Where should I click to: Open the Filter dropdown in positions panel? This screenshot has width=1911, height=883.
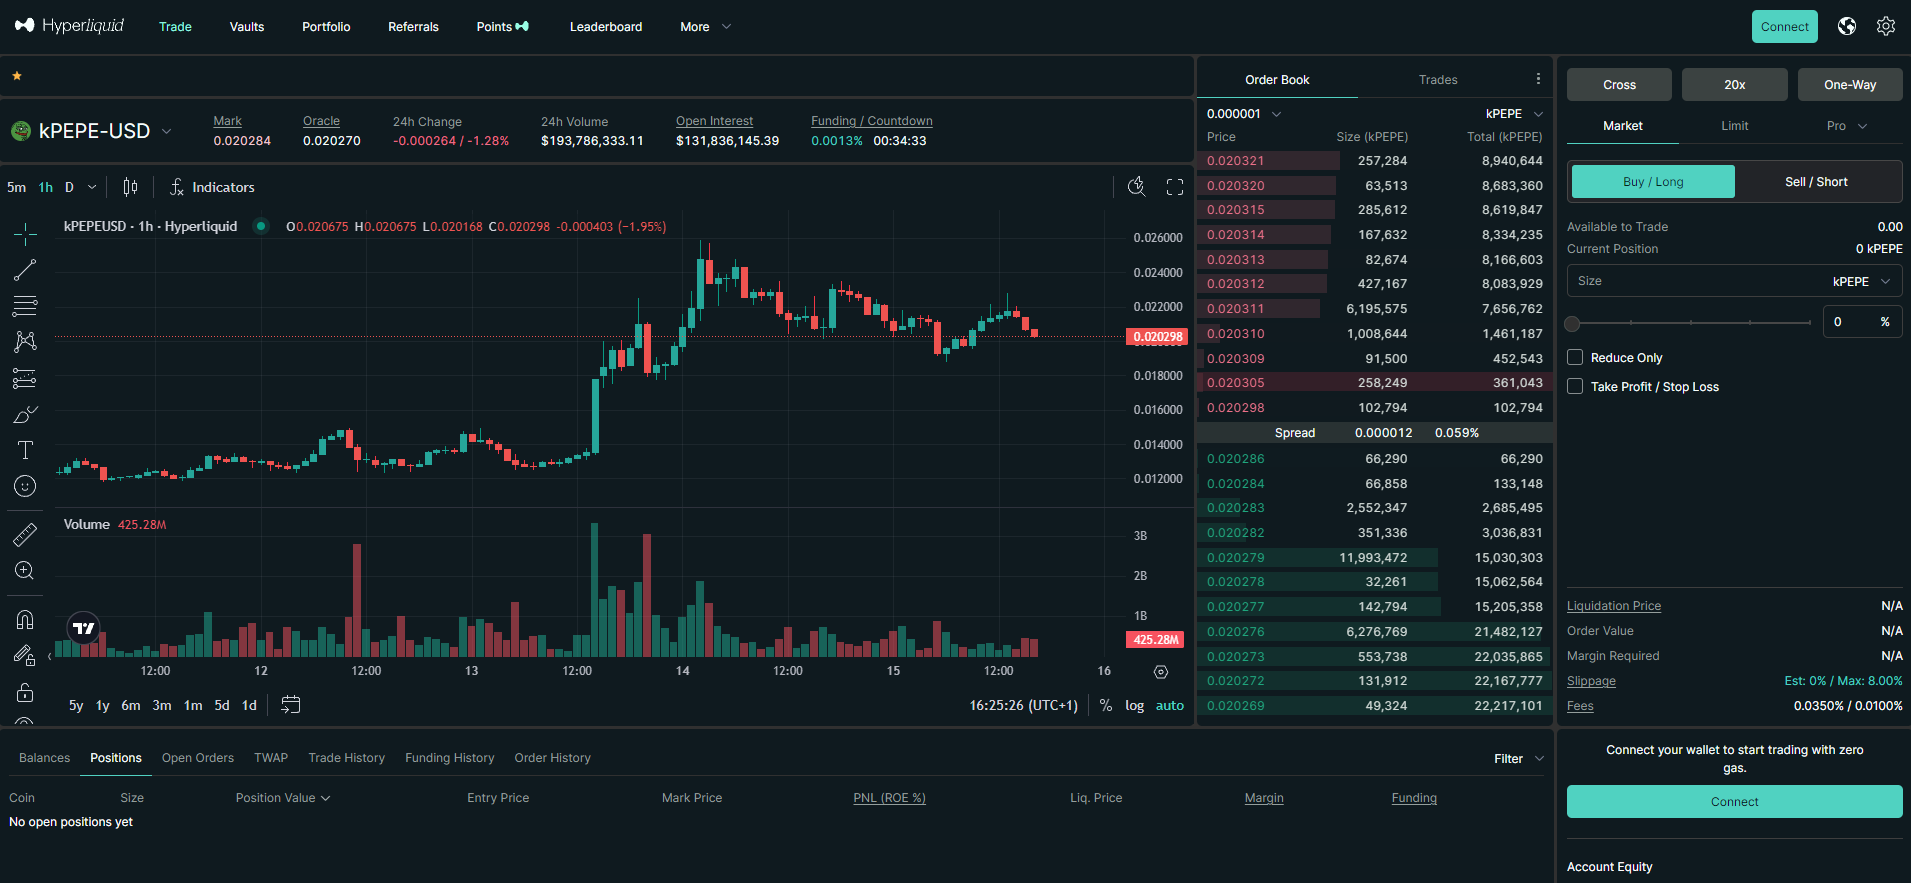click(1519, 759)
